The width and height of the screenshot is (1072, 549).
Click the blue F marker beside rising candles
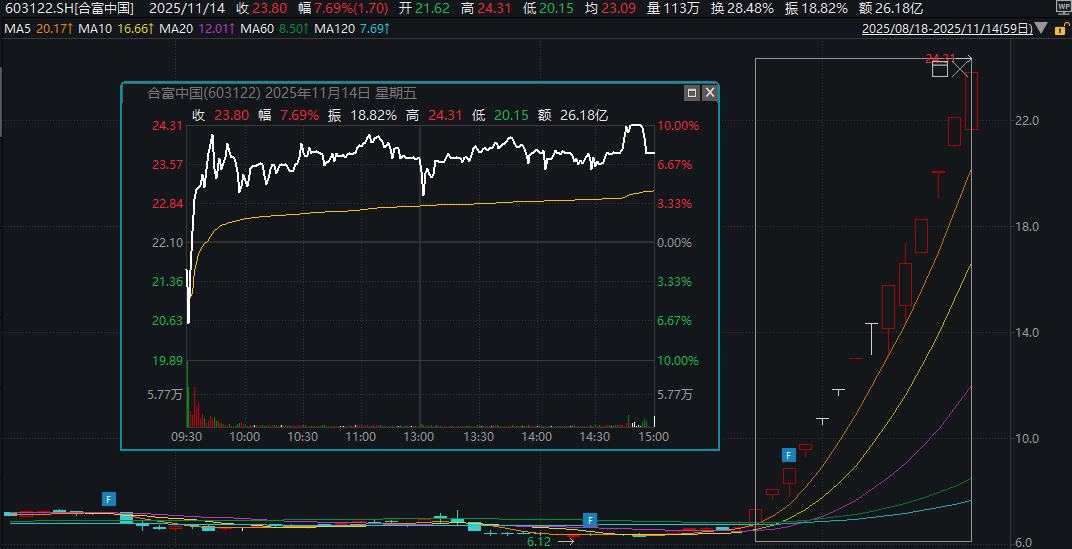(x=788, y=455)
